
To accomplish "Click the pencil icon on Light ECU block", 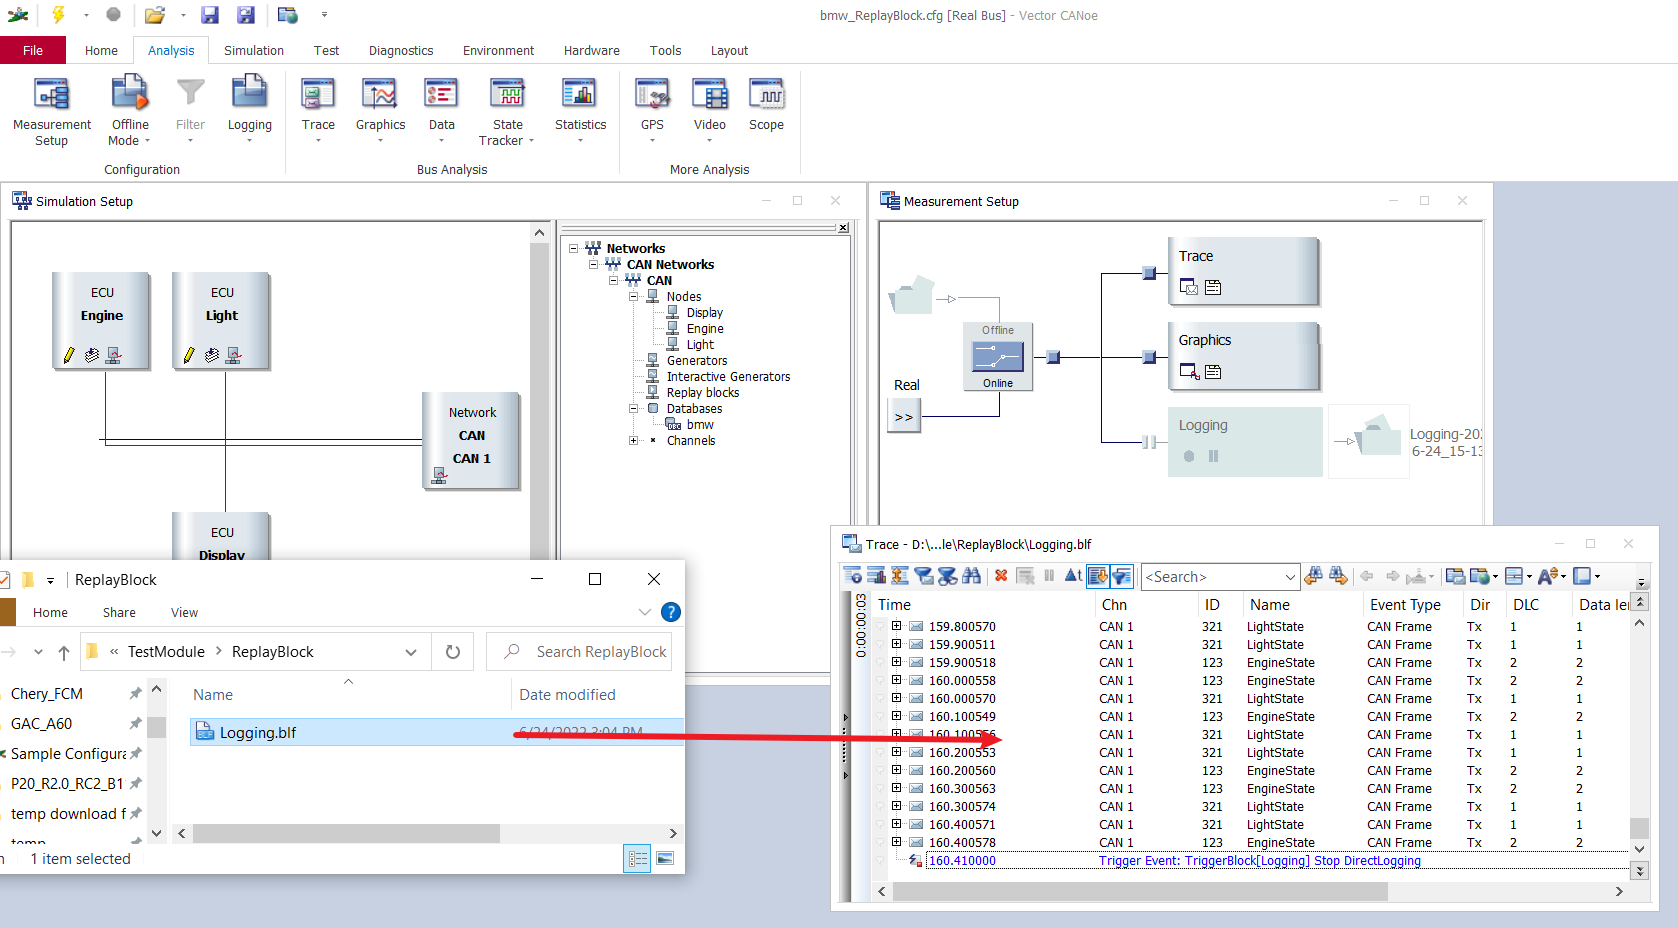I will tap(189, 355).
